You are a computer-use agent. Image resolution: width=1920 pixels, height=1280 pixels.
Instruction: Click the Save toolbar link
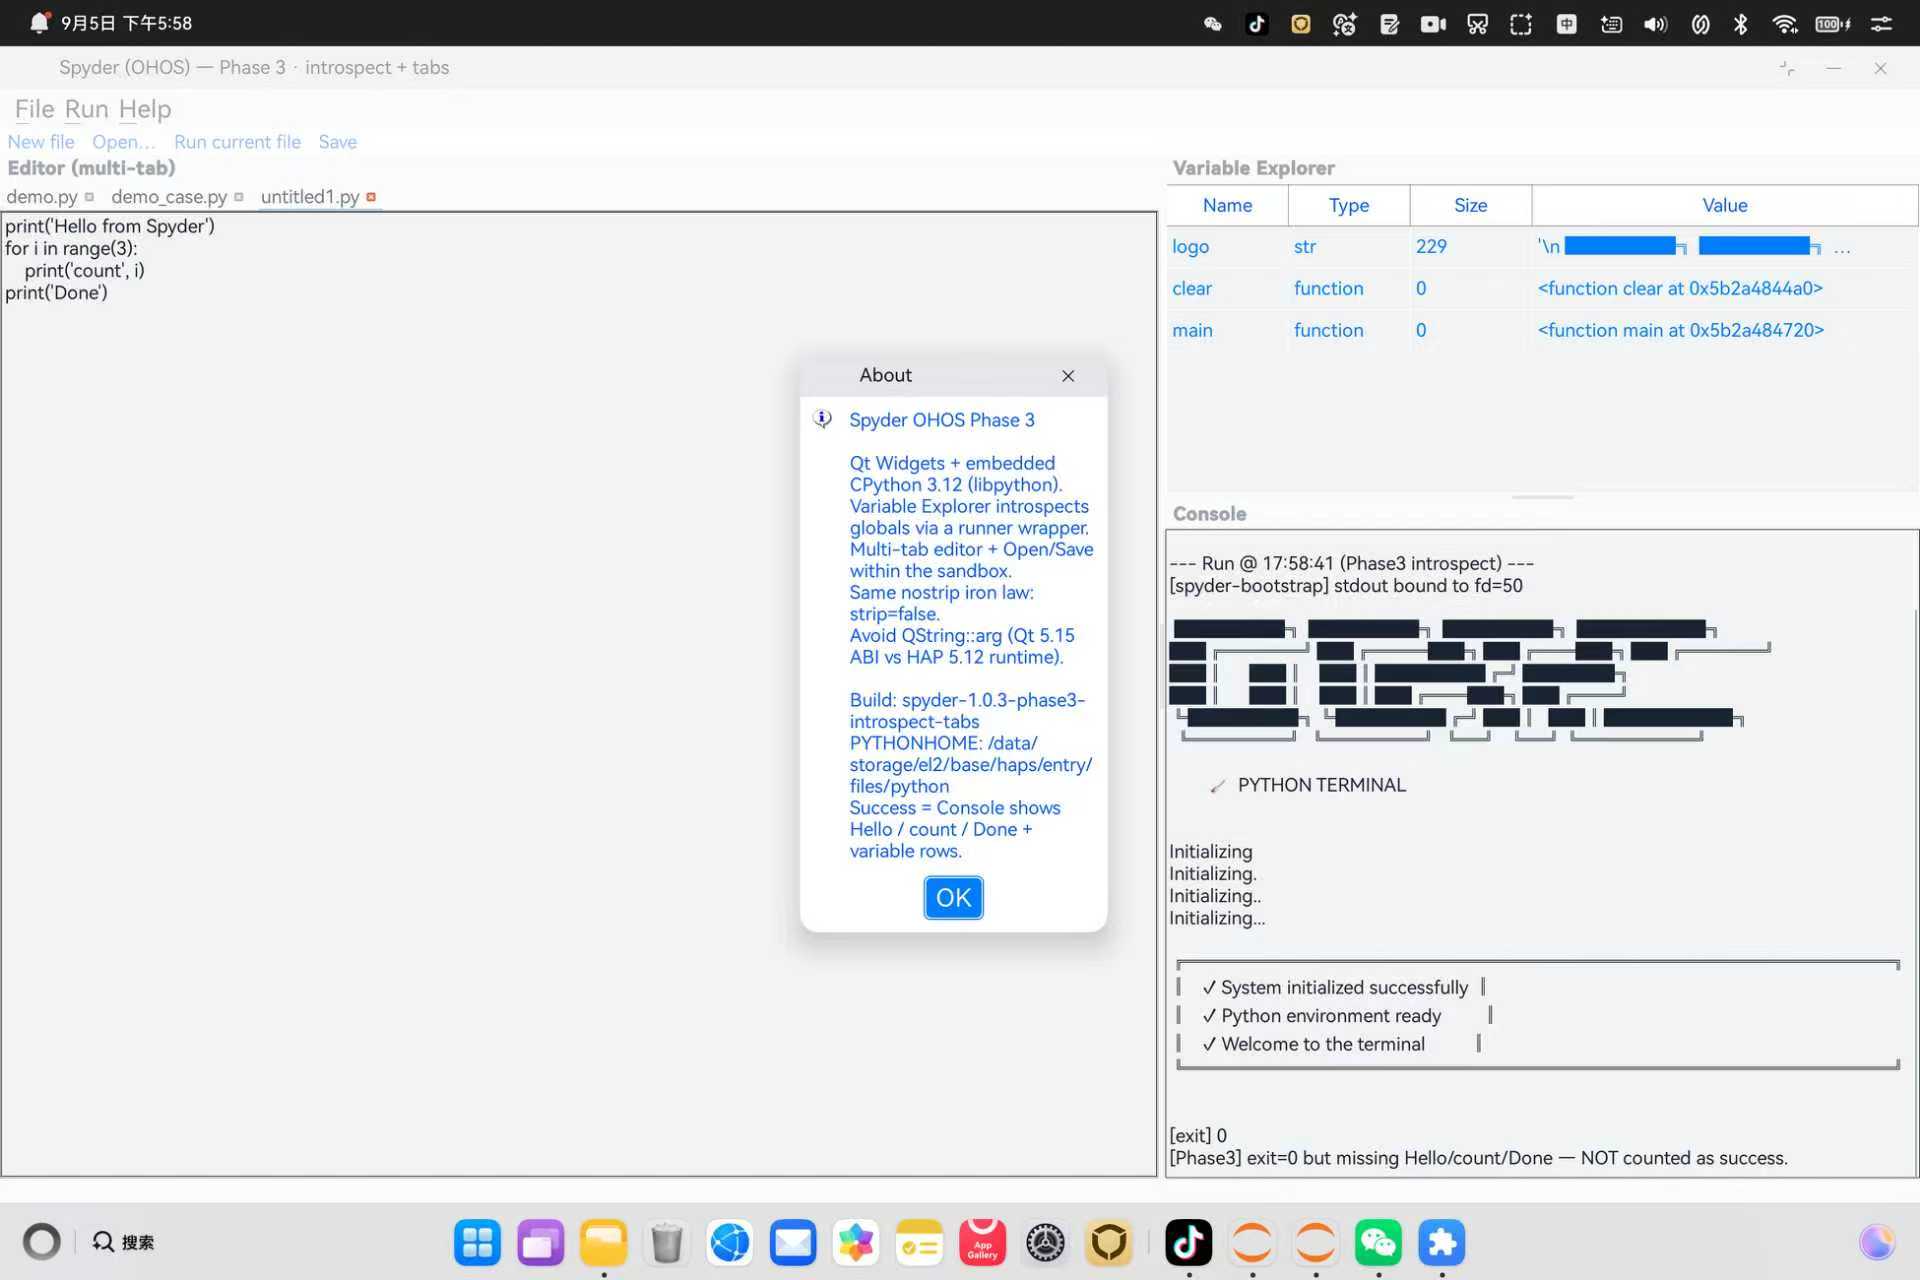click(x=338, y=142)
